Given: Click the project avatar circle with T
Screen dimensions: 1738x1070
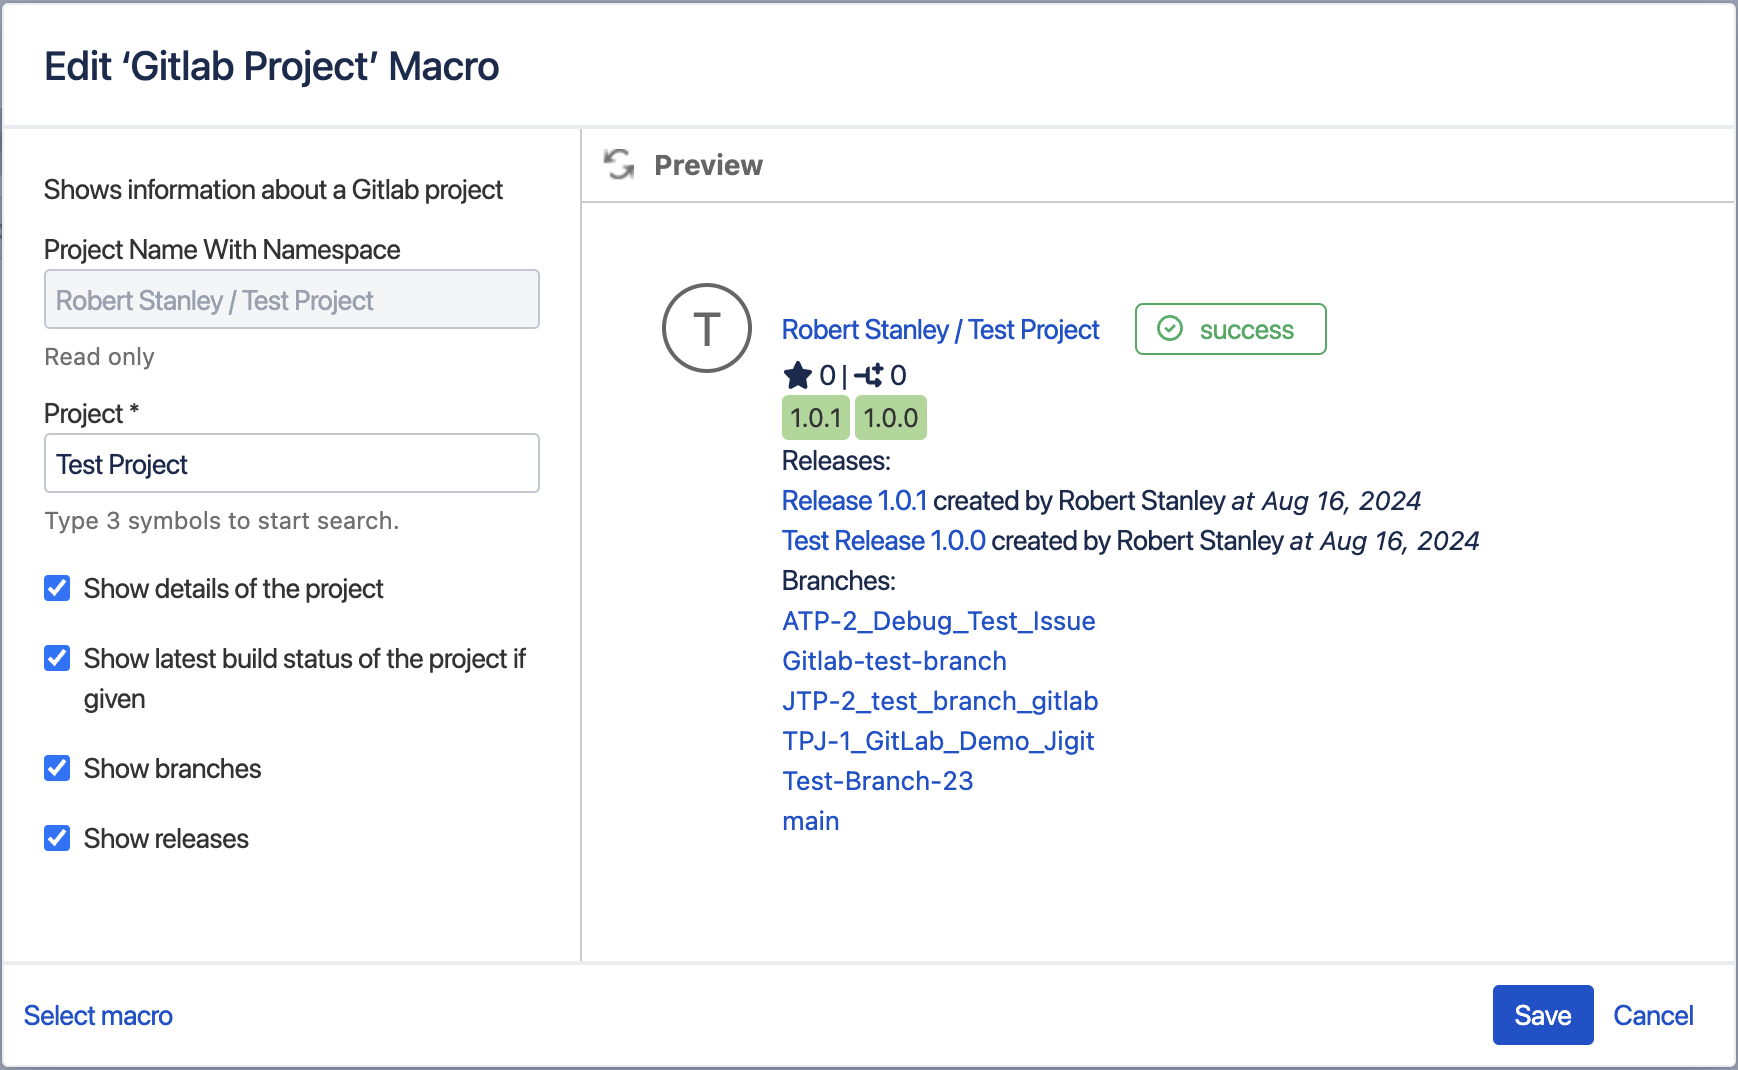Looking at the screenshot, I should pyautogui.click(x=706, y=328).
